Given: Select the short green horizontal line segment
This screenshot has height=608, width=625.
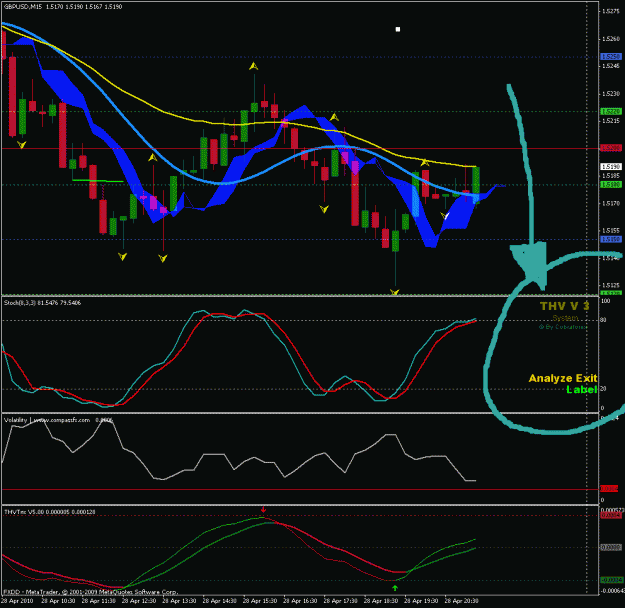Looking at the screenshot, I should [98, 181].
